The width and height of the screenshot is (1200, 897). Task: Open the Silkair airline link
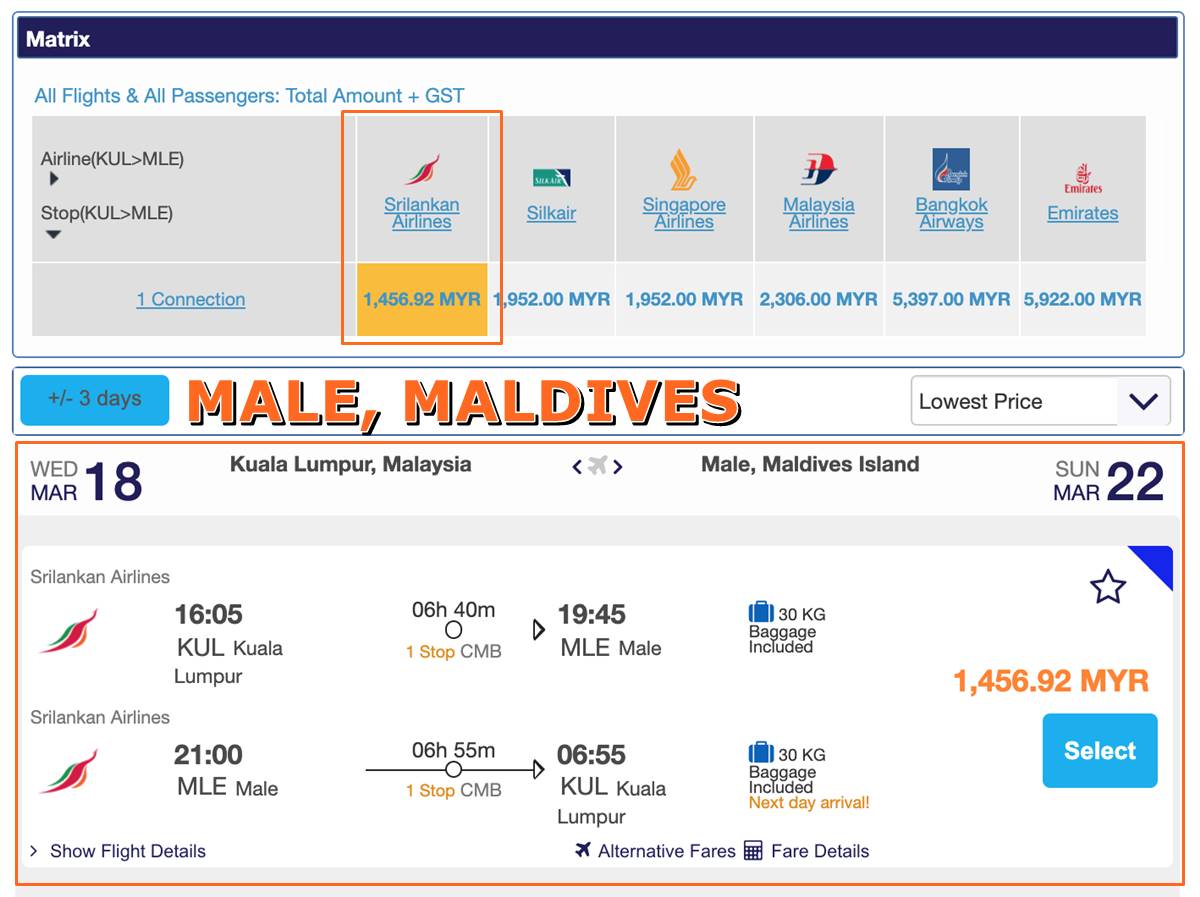pos(551,213)
